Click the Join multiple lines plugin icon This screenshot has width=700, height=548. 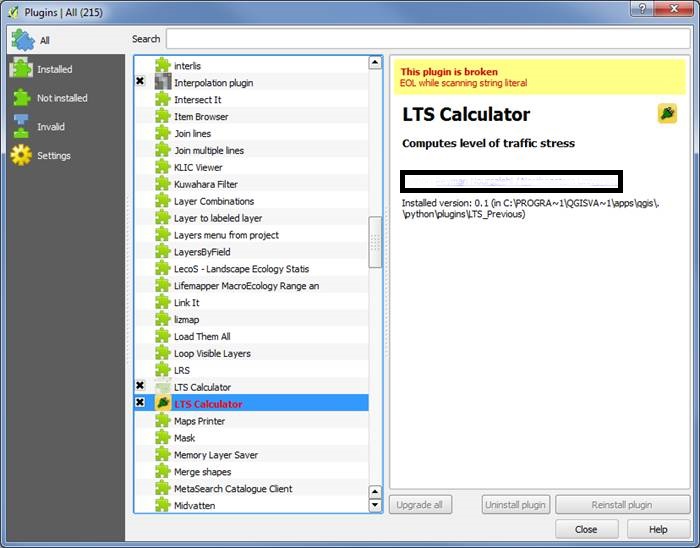pos(162,150)
